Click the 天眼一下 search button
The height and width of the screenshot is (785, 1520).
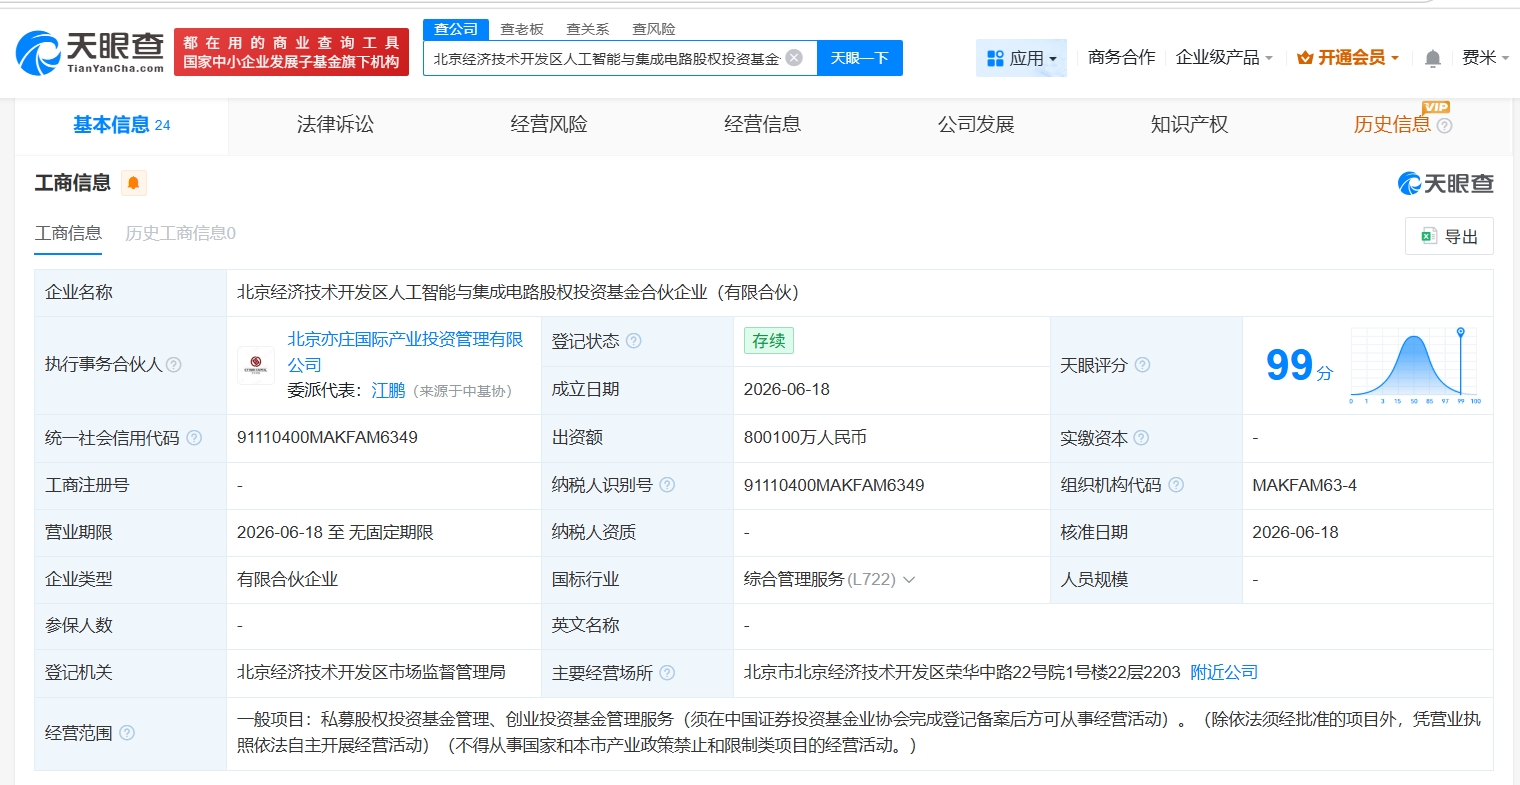click(860, 58)
